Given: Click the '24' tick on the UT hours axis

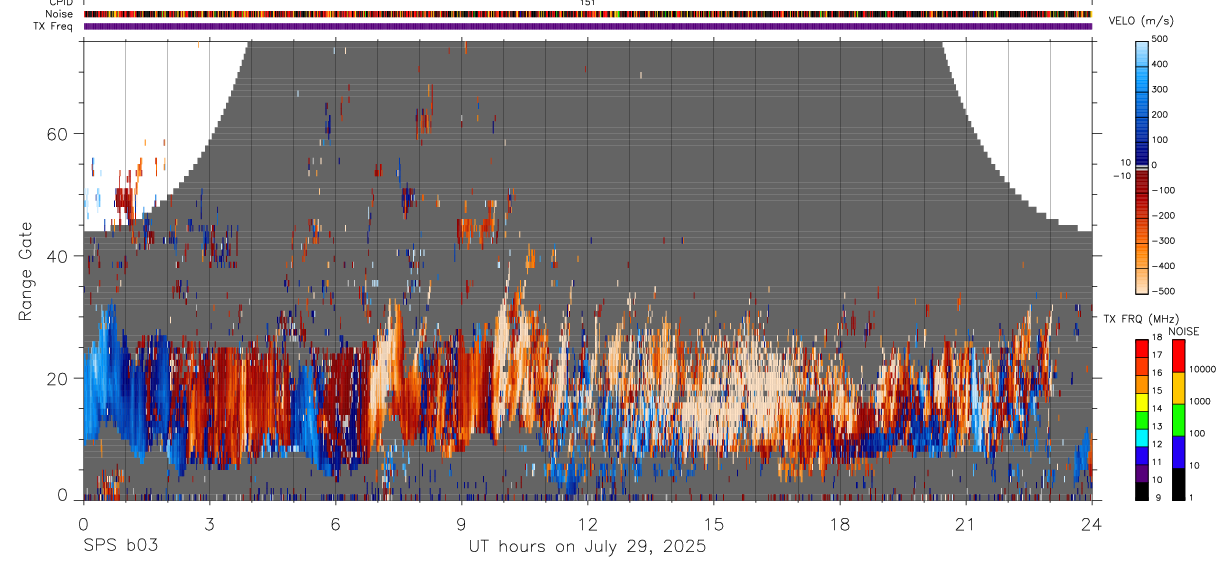Looking at the screenshot, I should [1091, 524].
